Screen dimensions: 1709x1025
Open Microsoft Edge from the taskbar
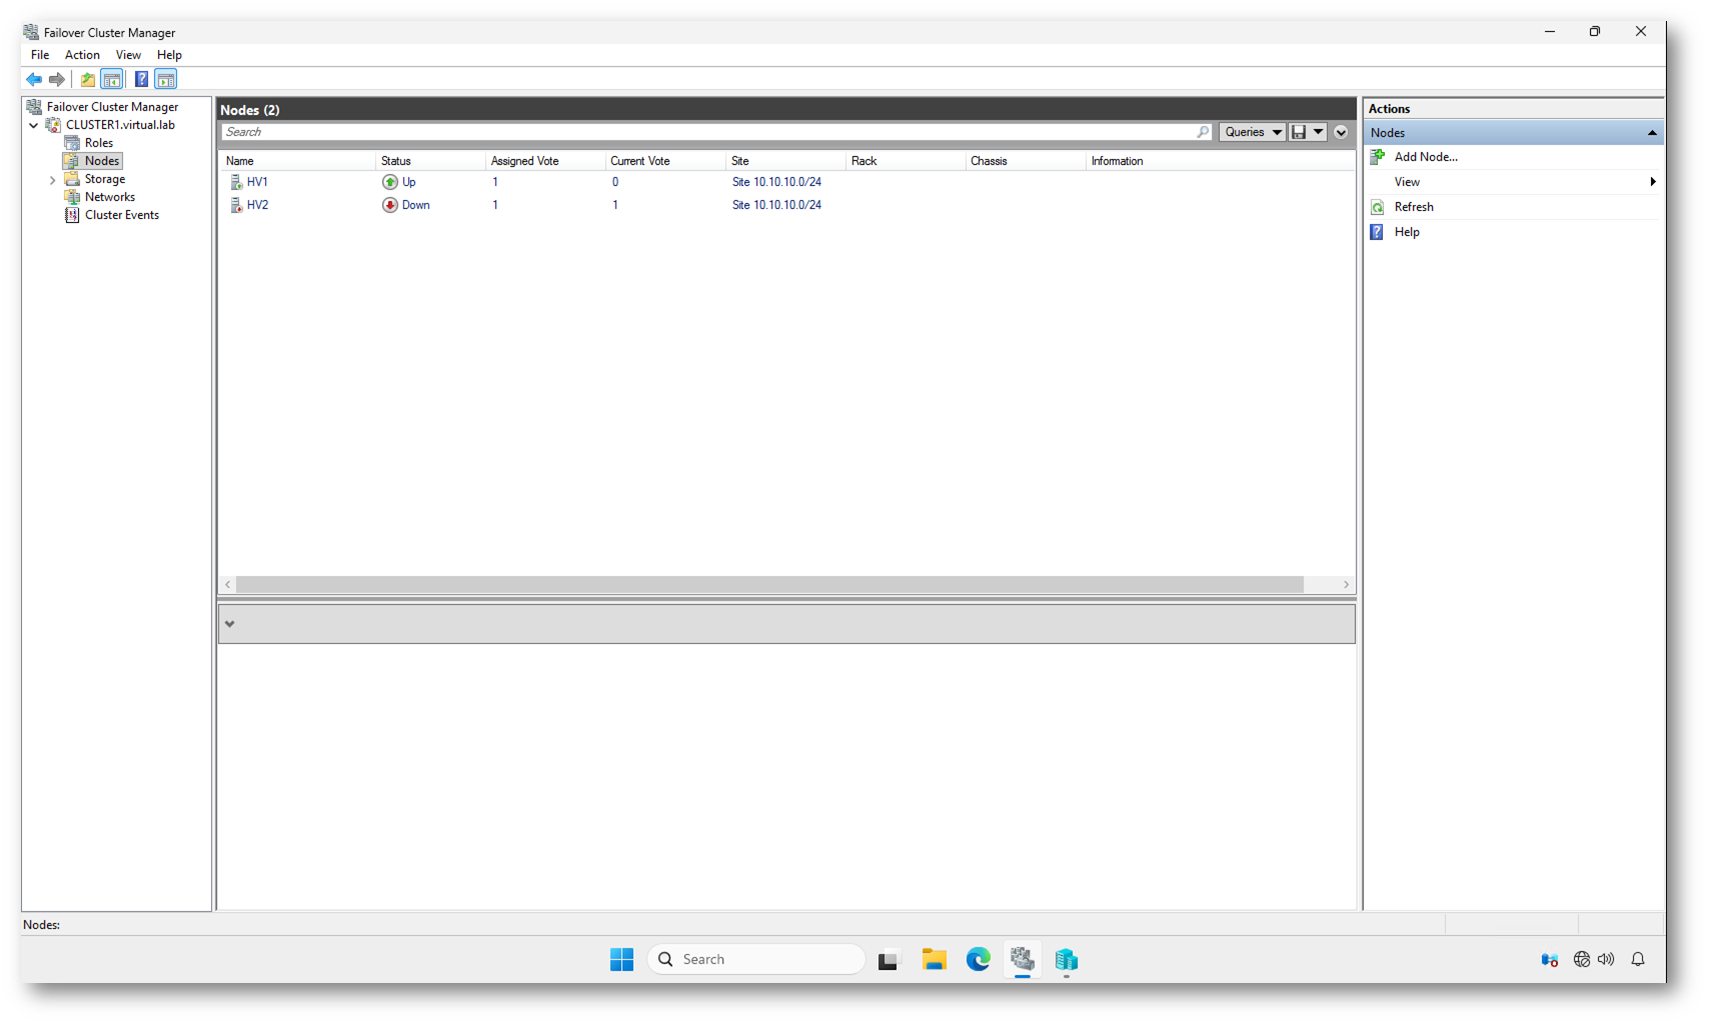pyautogui.click(x=977, y=959)
